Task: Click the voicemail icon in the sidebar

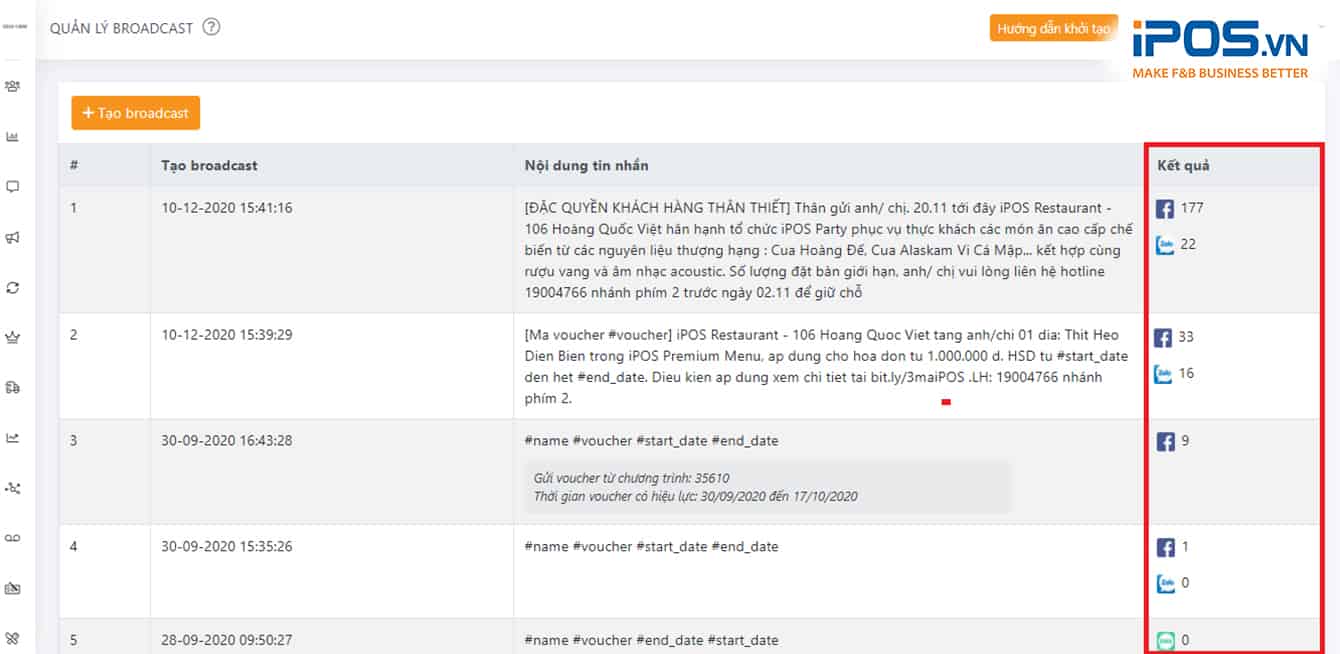Action: pyautogui.click(x=11, y=538)
